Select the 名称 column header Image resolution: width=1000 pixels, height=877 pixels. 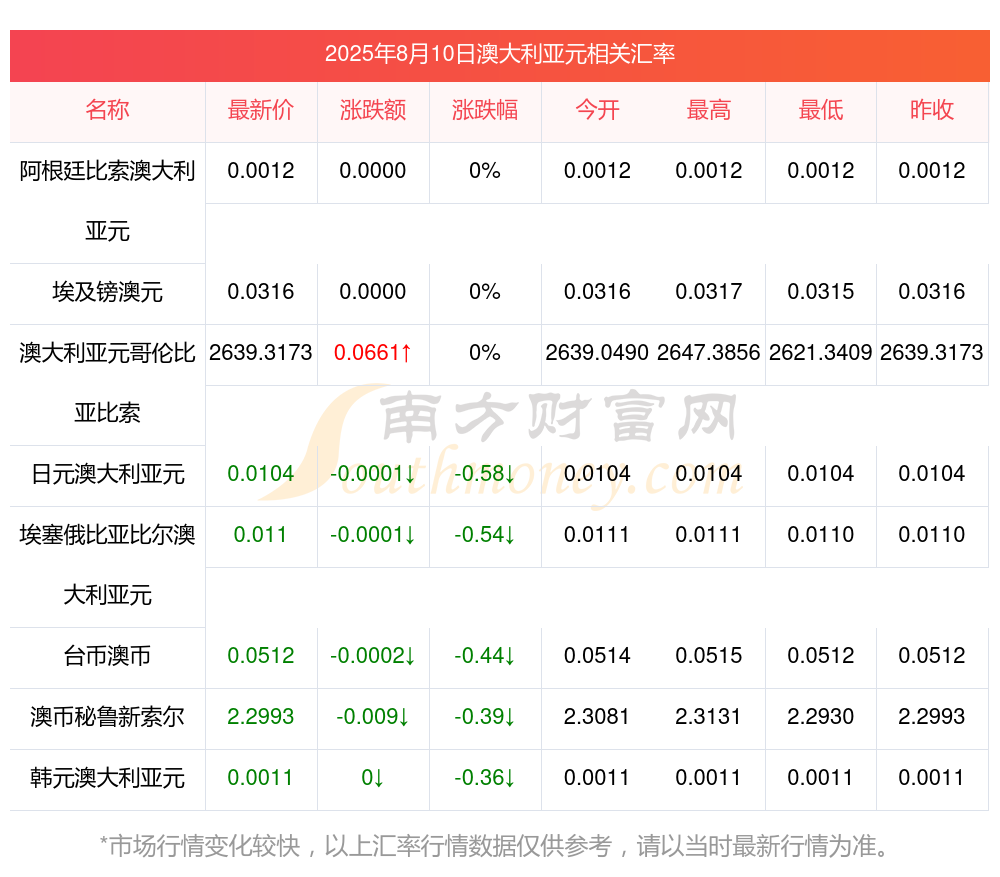[107, 110]
